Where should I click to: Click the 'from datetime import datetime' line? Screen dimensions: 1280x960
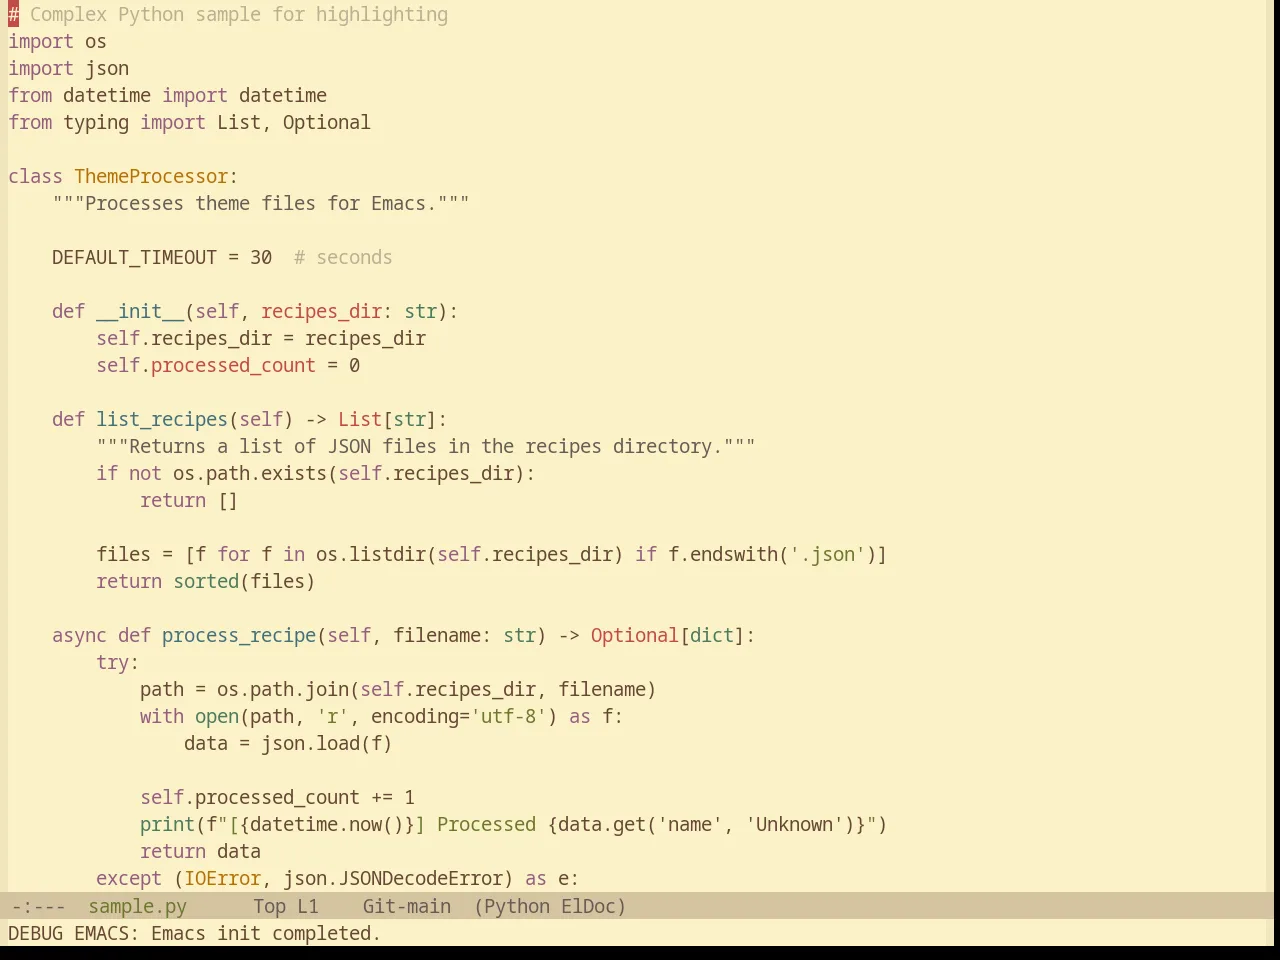coord(167,95)
